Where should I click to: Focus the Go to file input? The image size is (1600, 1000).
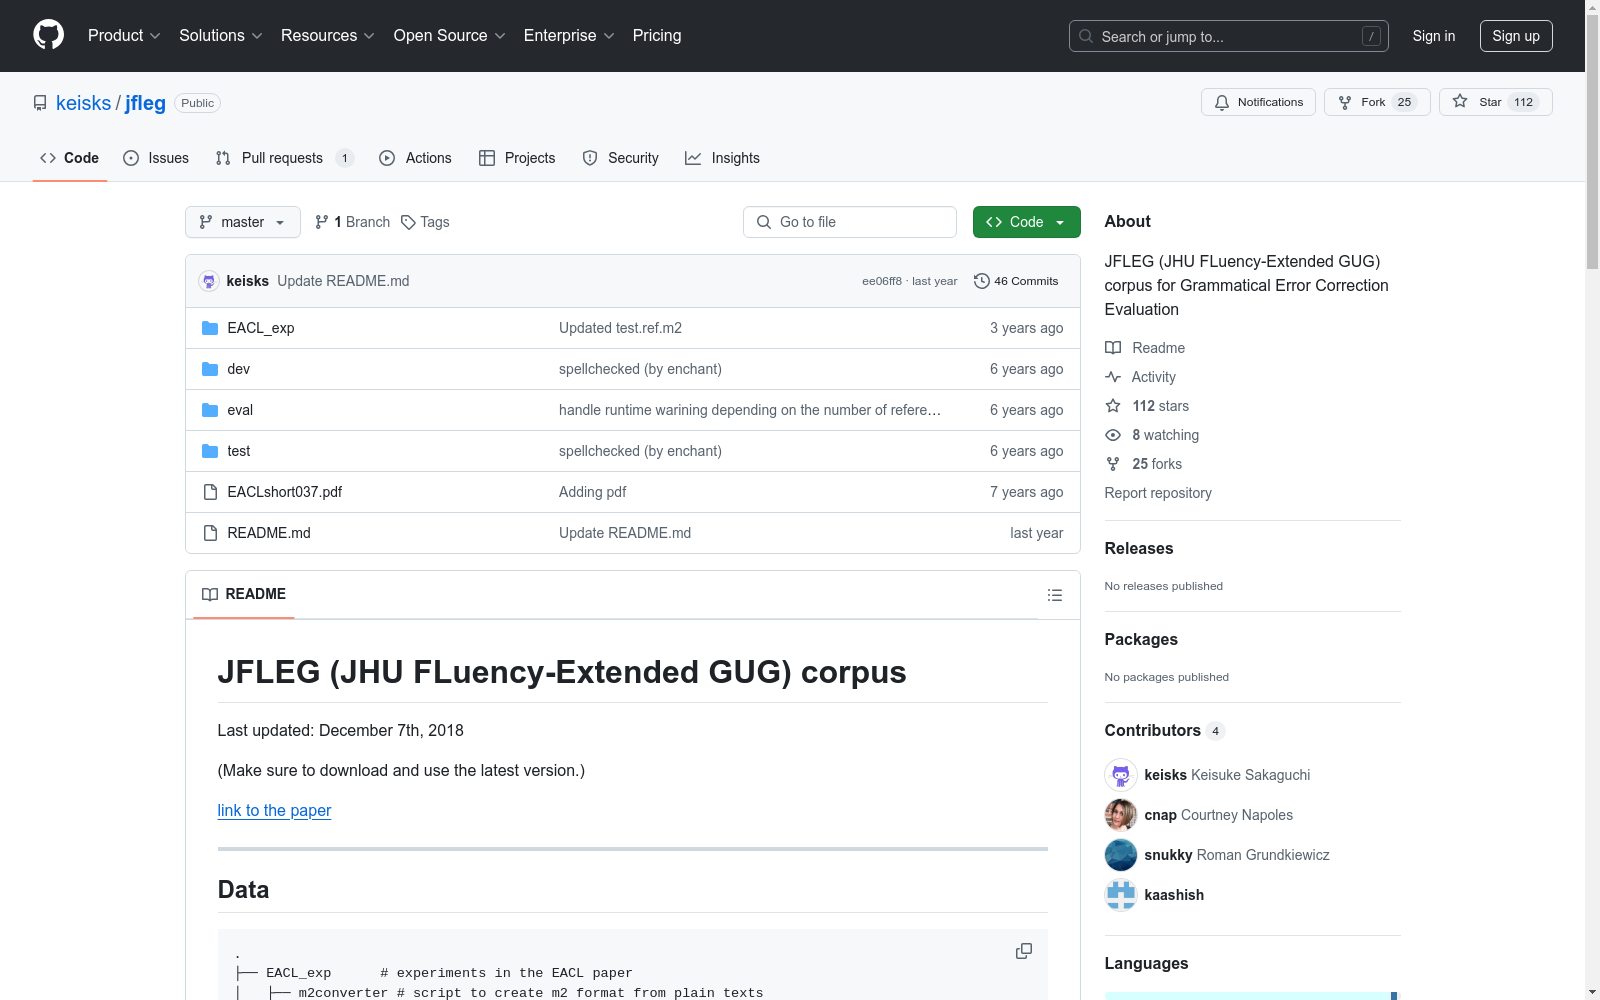[850, 222]
